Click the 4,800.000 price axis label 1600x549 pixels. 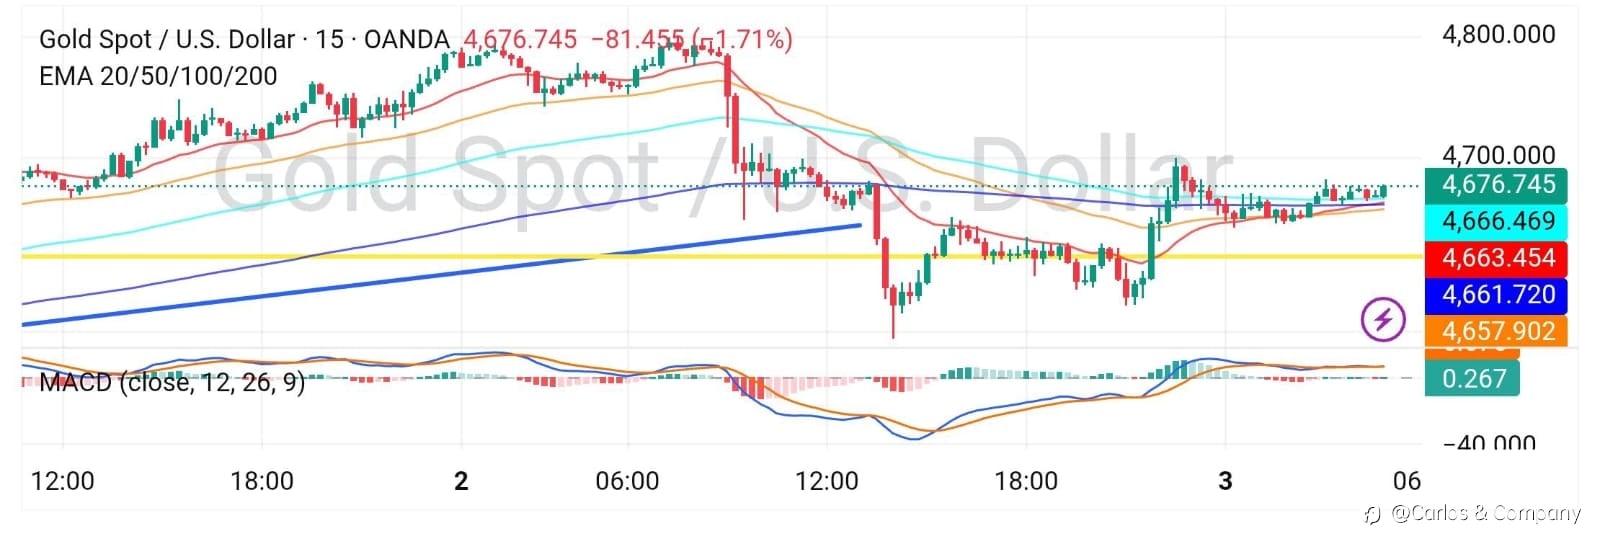click(x=1497, y=35)
